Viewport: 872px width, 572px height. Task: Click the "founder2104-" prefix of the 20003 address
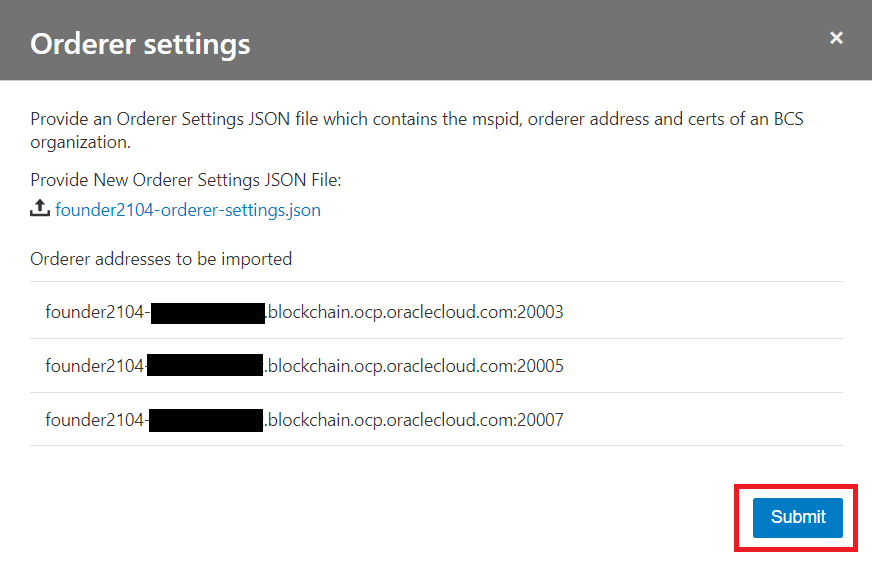96,312
